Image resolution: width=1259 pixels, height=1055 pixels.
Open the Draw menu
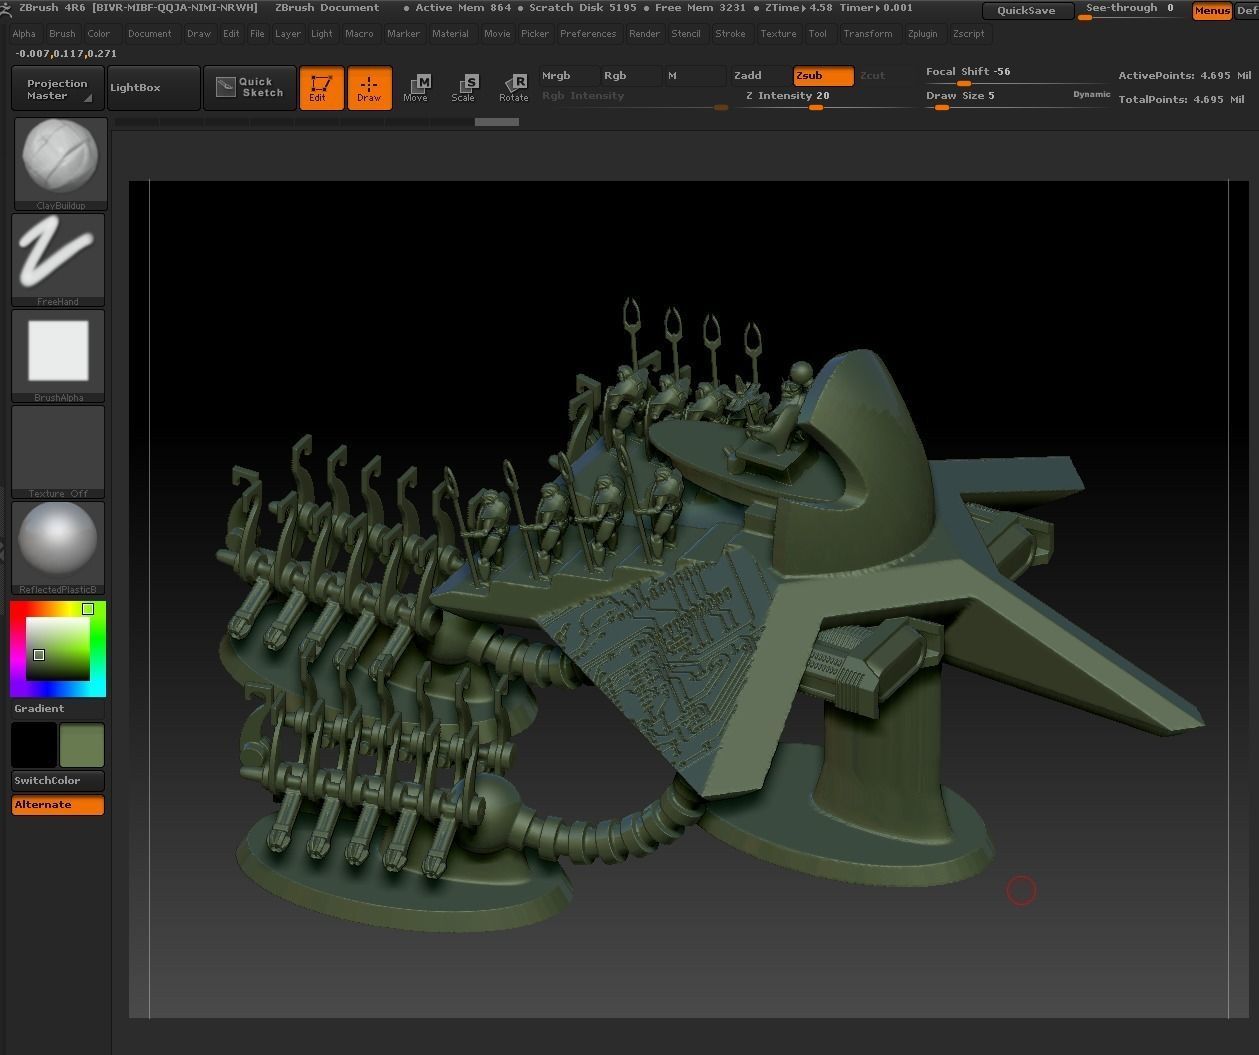[199, 34]
